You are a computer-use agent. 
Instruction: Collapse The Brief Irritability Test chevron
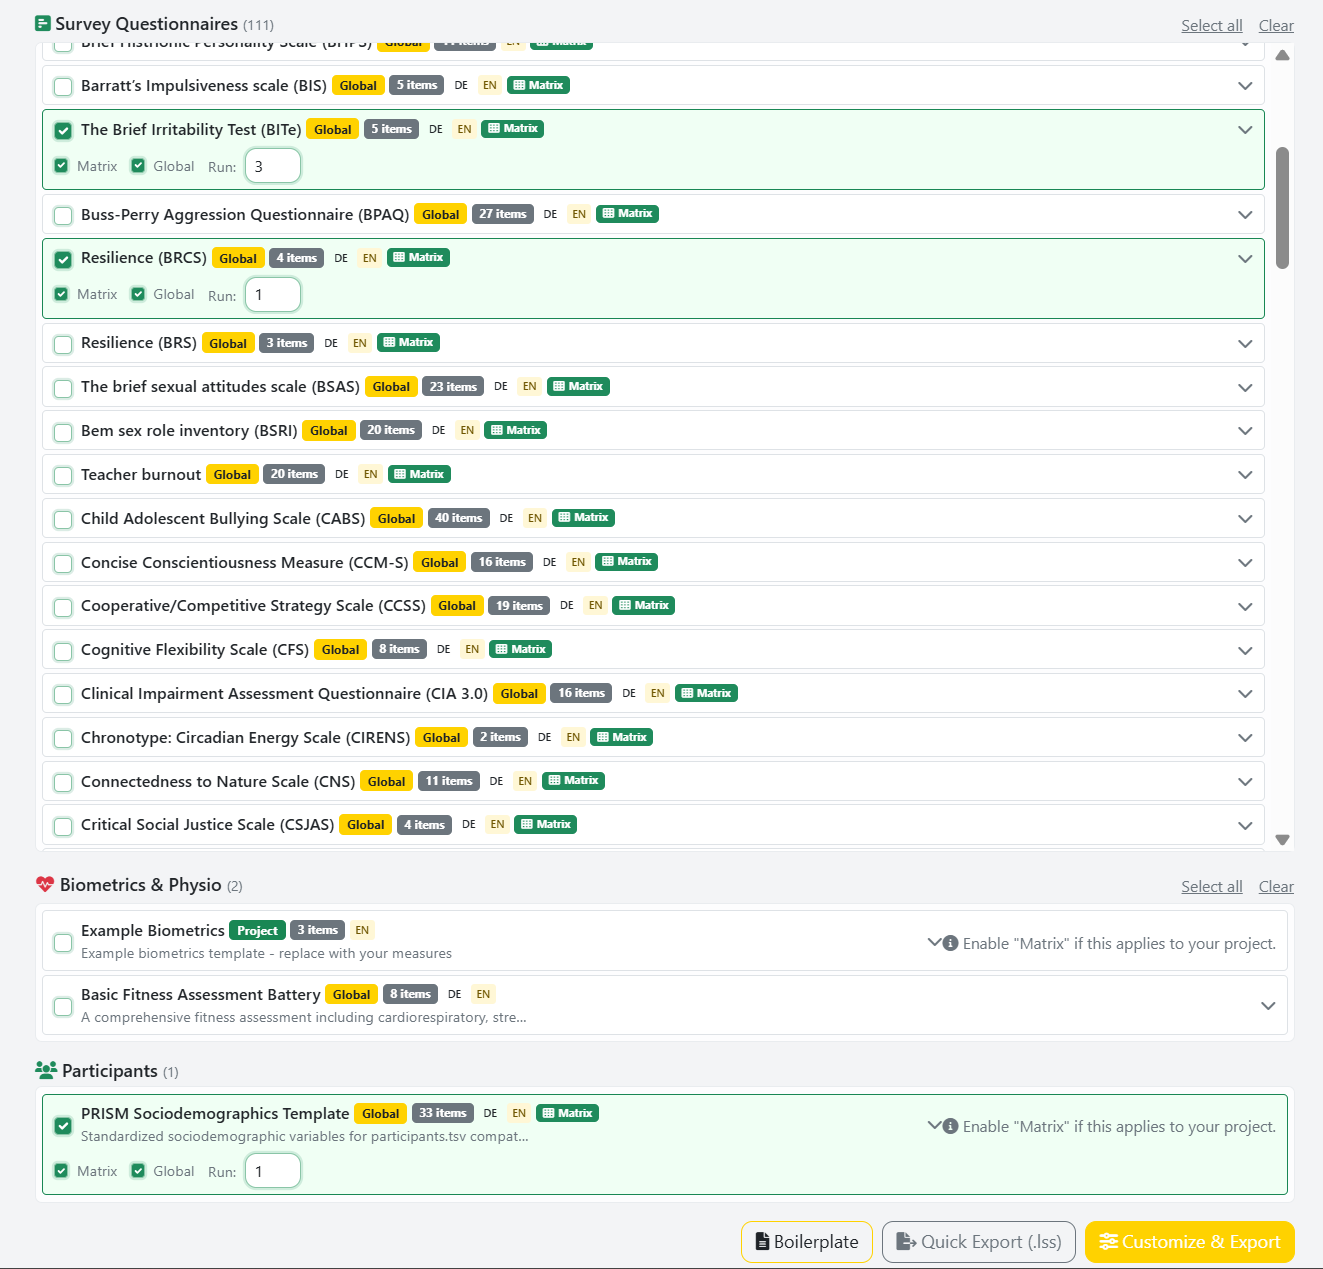(1245, 130)
